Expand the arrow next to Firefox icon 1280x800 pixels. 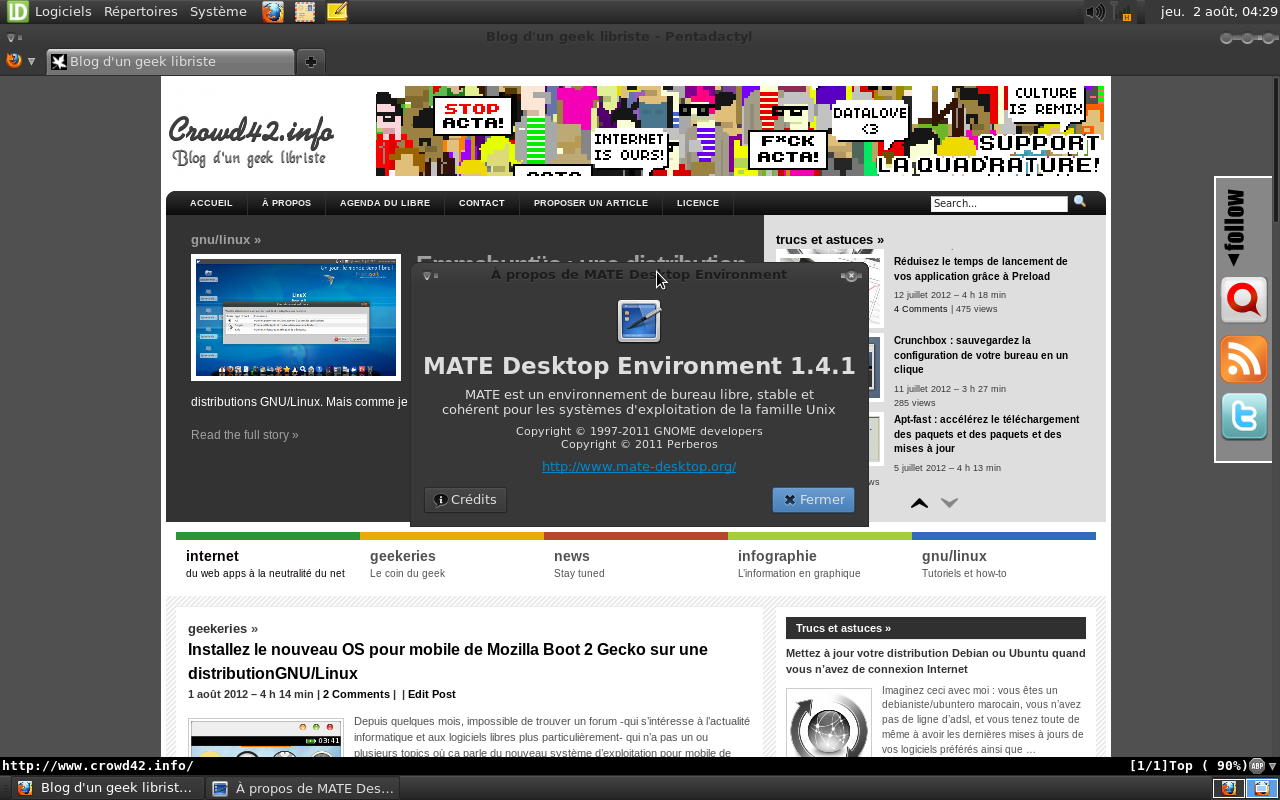coord(31,61)
